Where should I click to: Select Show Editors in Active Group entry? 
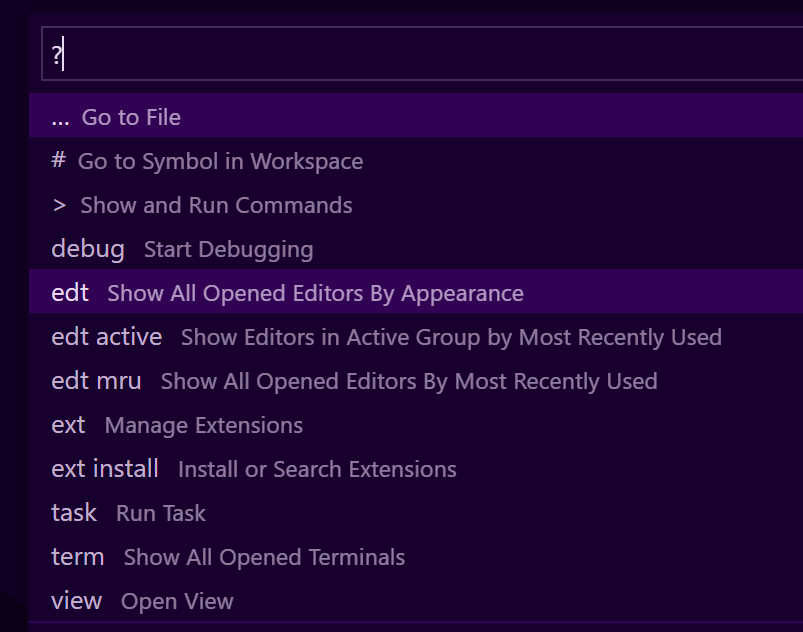pos(450,337)
